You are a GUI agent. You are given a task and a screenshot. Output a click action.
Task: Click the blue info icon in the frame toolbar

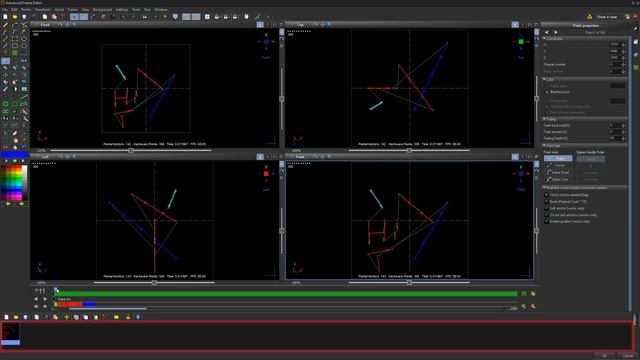138,317
